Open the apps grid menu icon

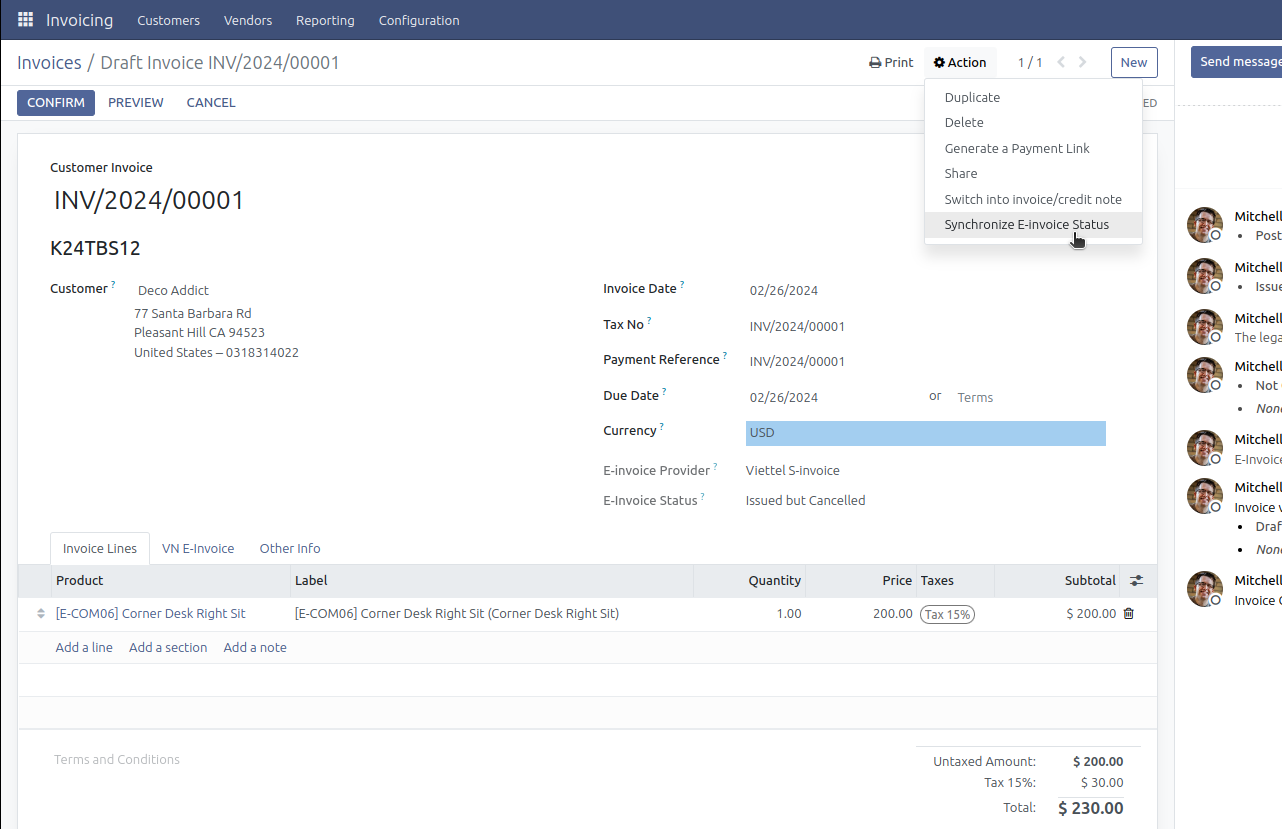click(25, 20)
